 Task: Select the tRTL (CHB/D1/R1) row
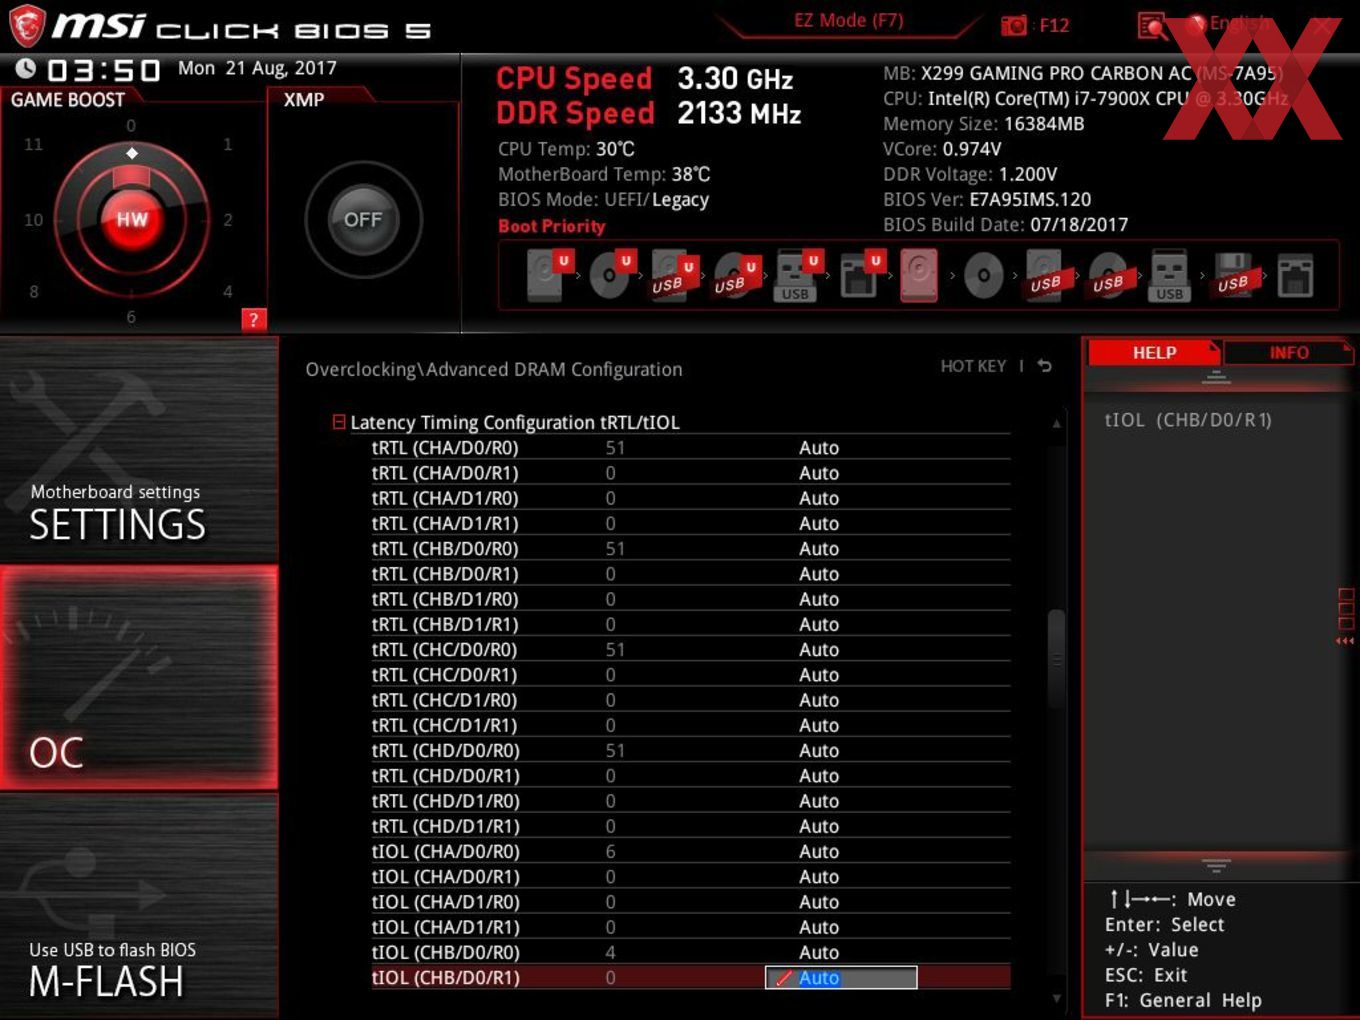point(690,624)
